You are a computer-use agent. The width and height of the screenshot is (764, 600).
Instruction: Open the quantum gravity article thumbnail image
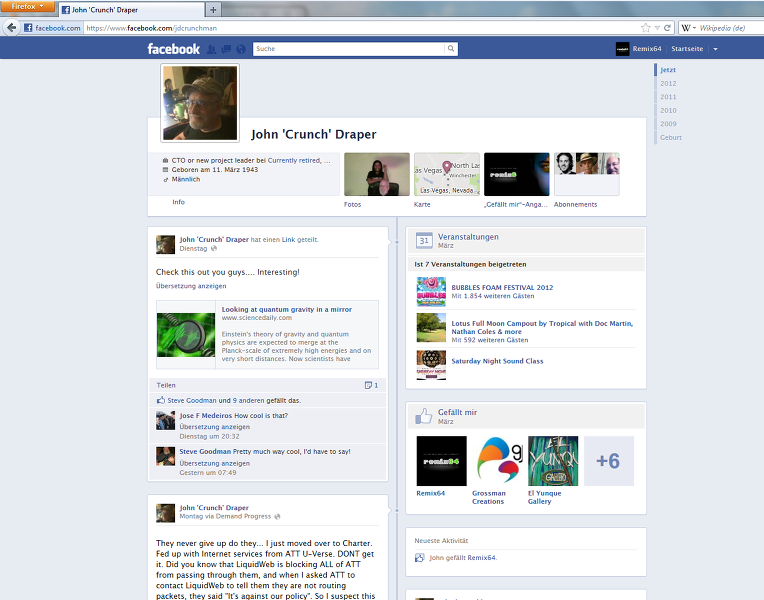coord(186,335)
